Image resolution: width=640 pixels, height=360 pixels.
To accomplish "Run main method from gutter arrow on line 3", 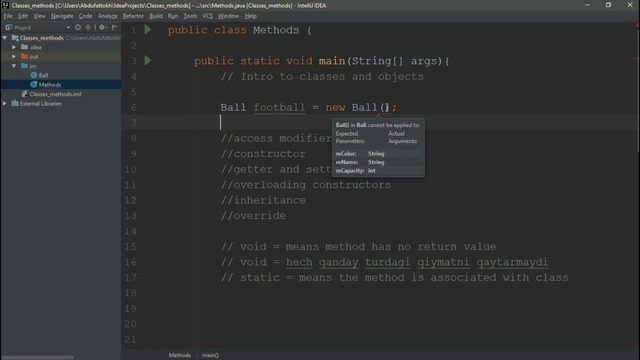I will pos(148,61).
